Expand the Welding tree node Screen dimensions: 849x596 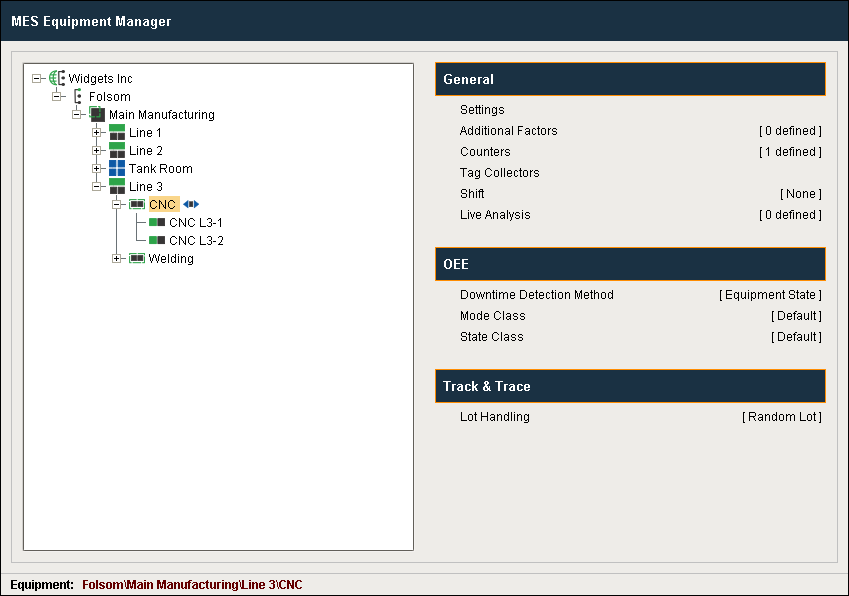(117, 259)
